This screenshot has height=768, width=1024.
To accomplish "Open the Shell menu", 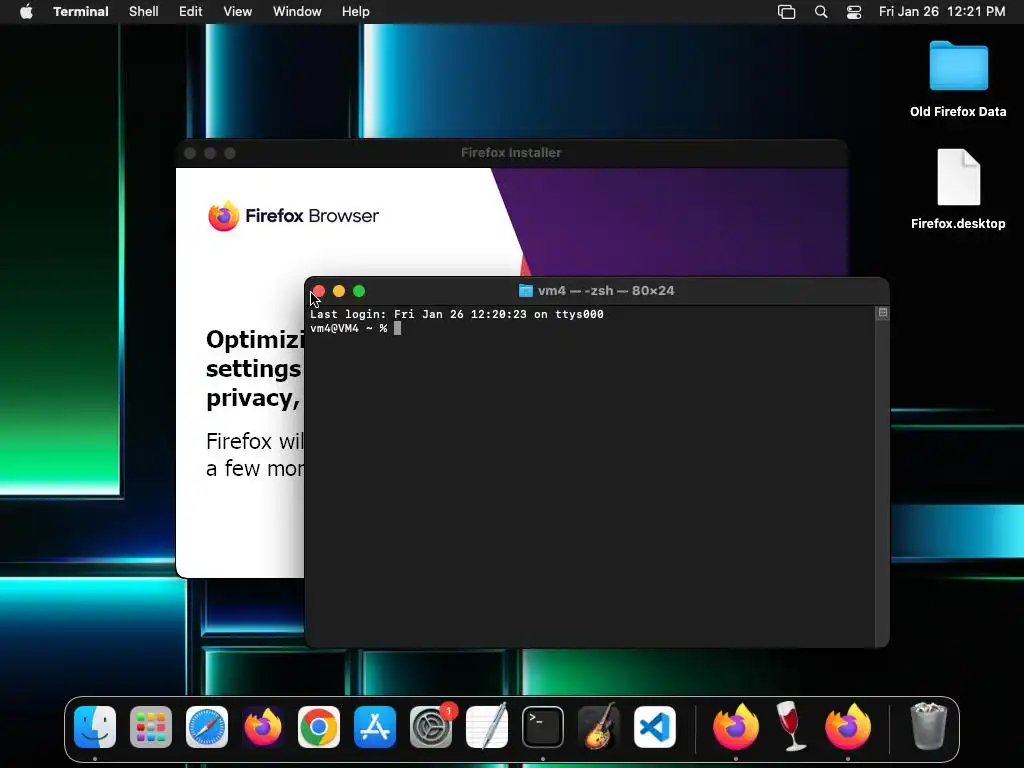I will click(144, 12).
